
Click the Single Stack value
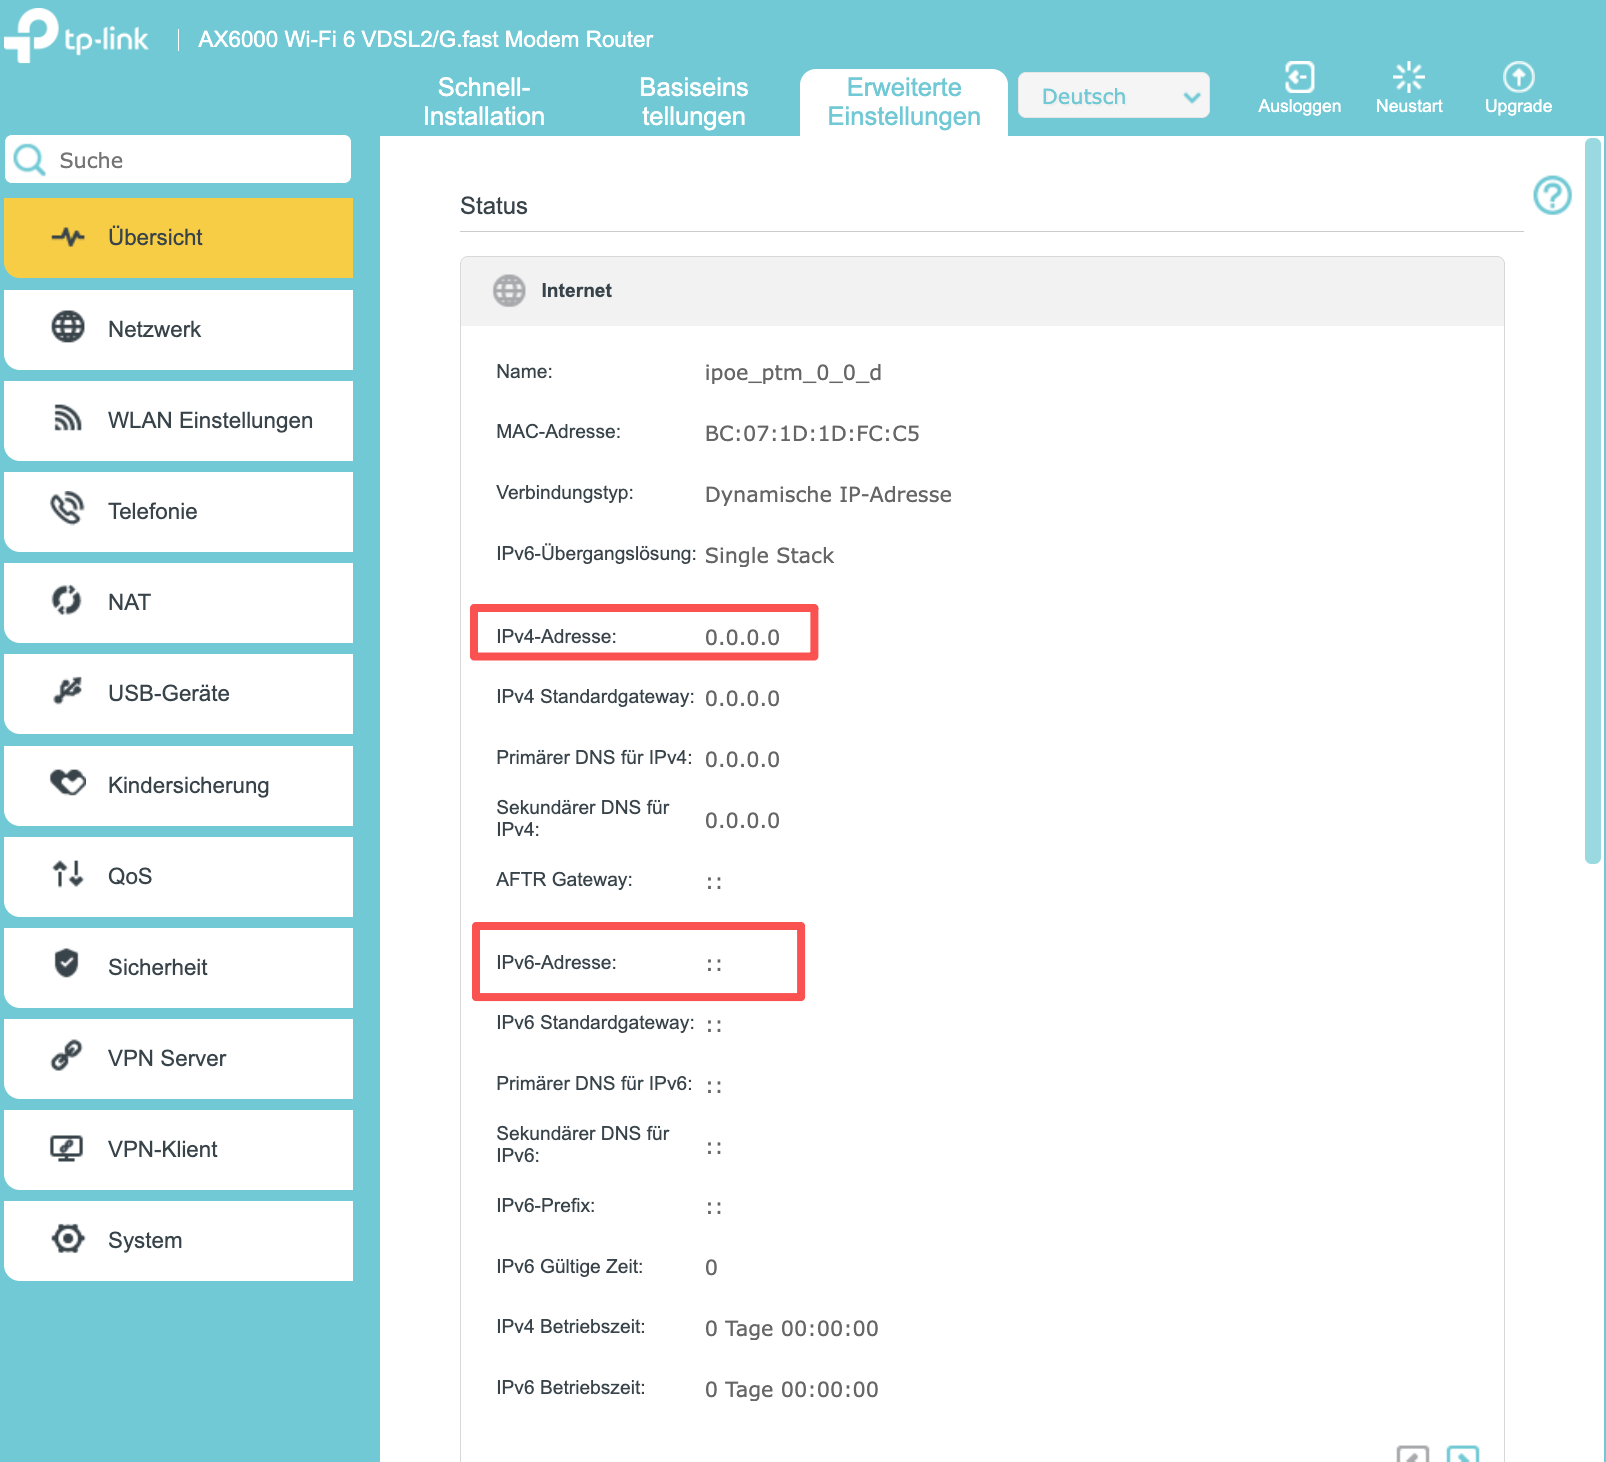[x=769, y=555]
